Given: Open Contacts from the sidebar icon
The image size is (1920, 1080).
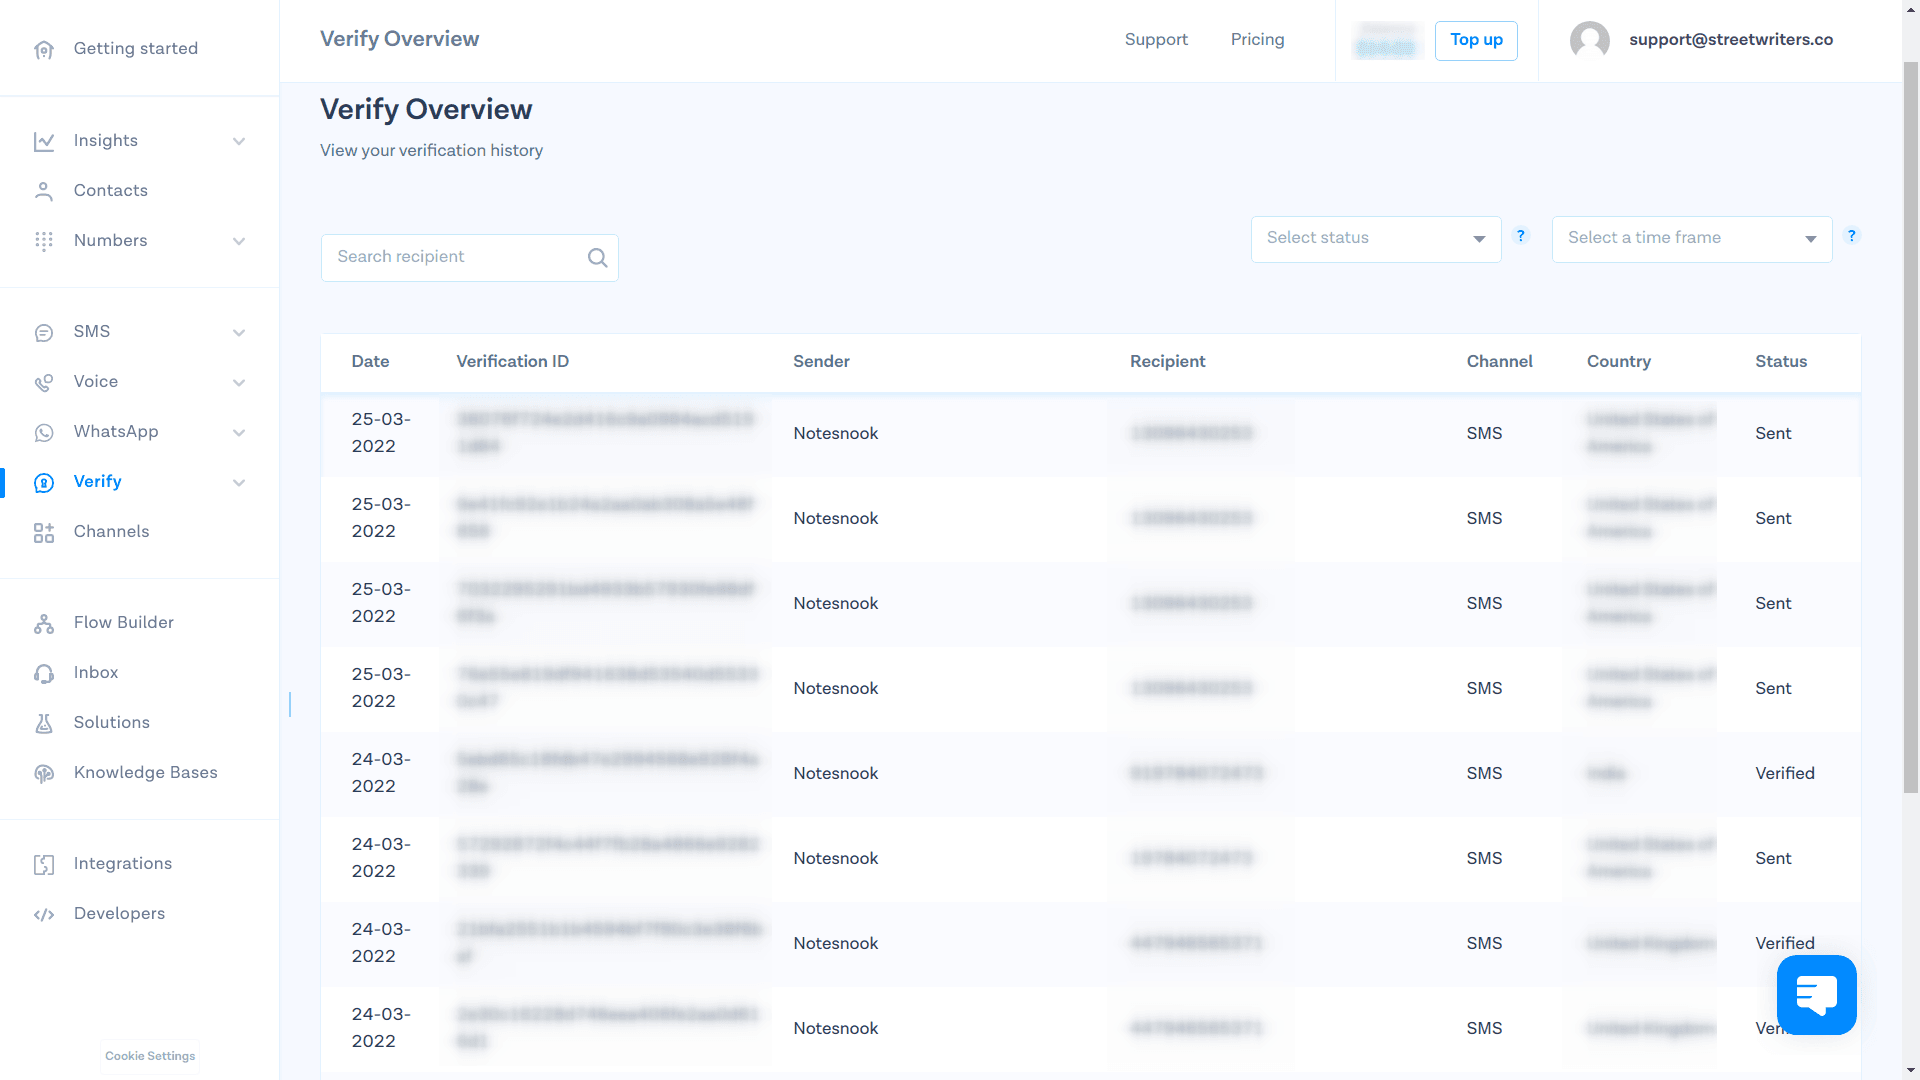Looking at the screenshot, I should pyautogui.click(x=44, y=190).
